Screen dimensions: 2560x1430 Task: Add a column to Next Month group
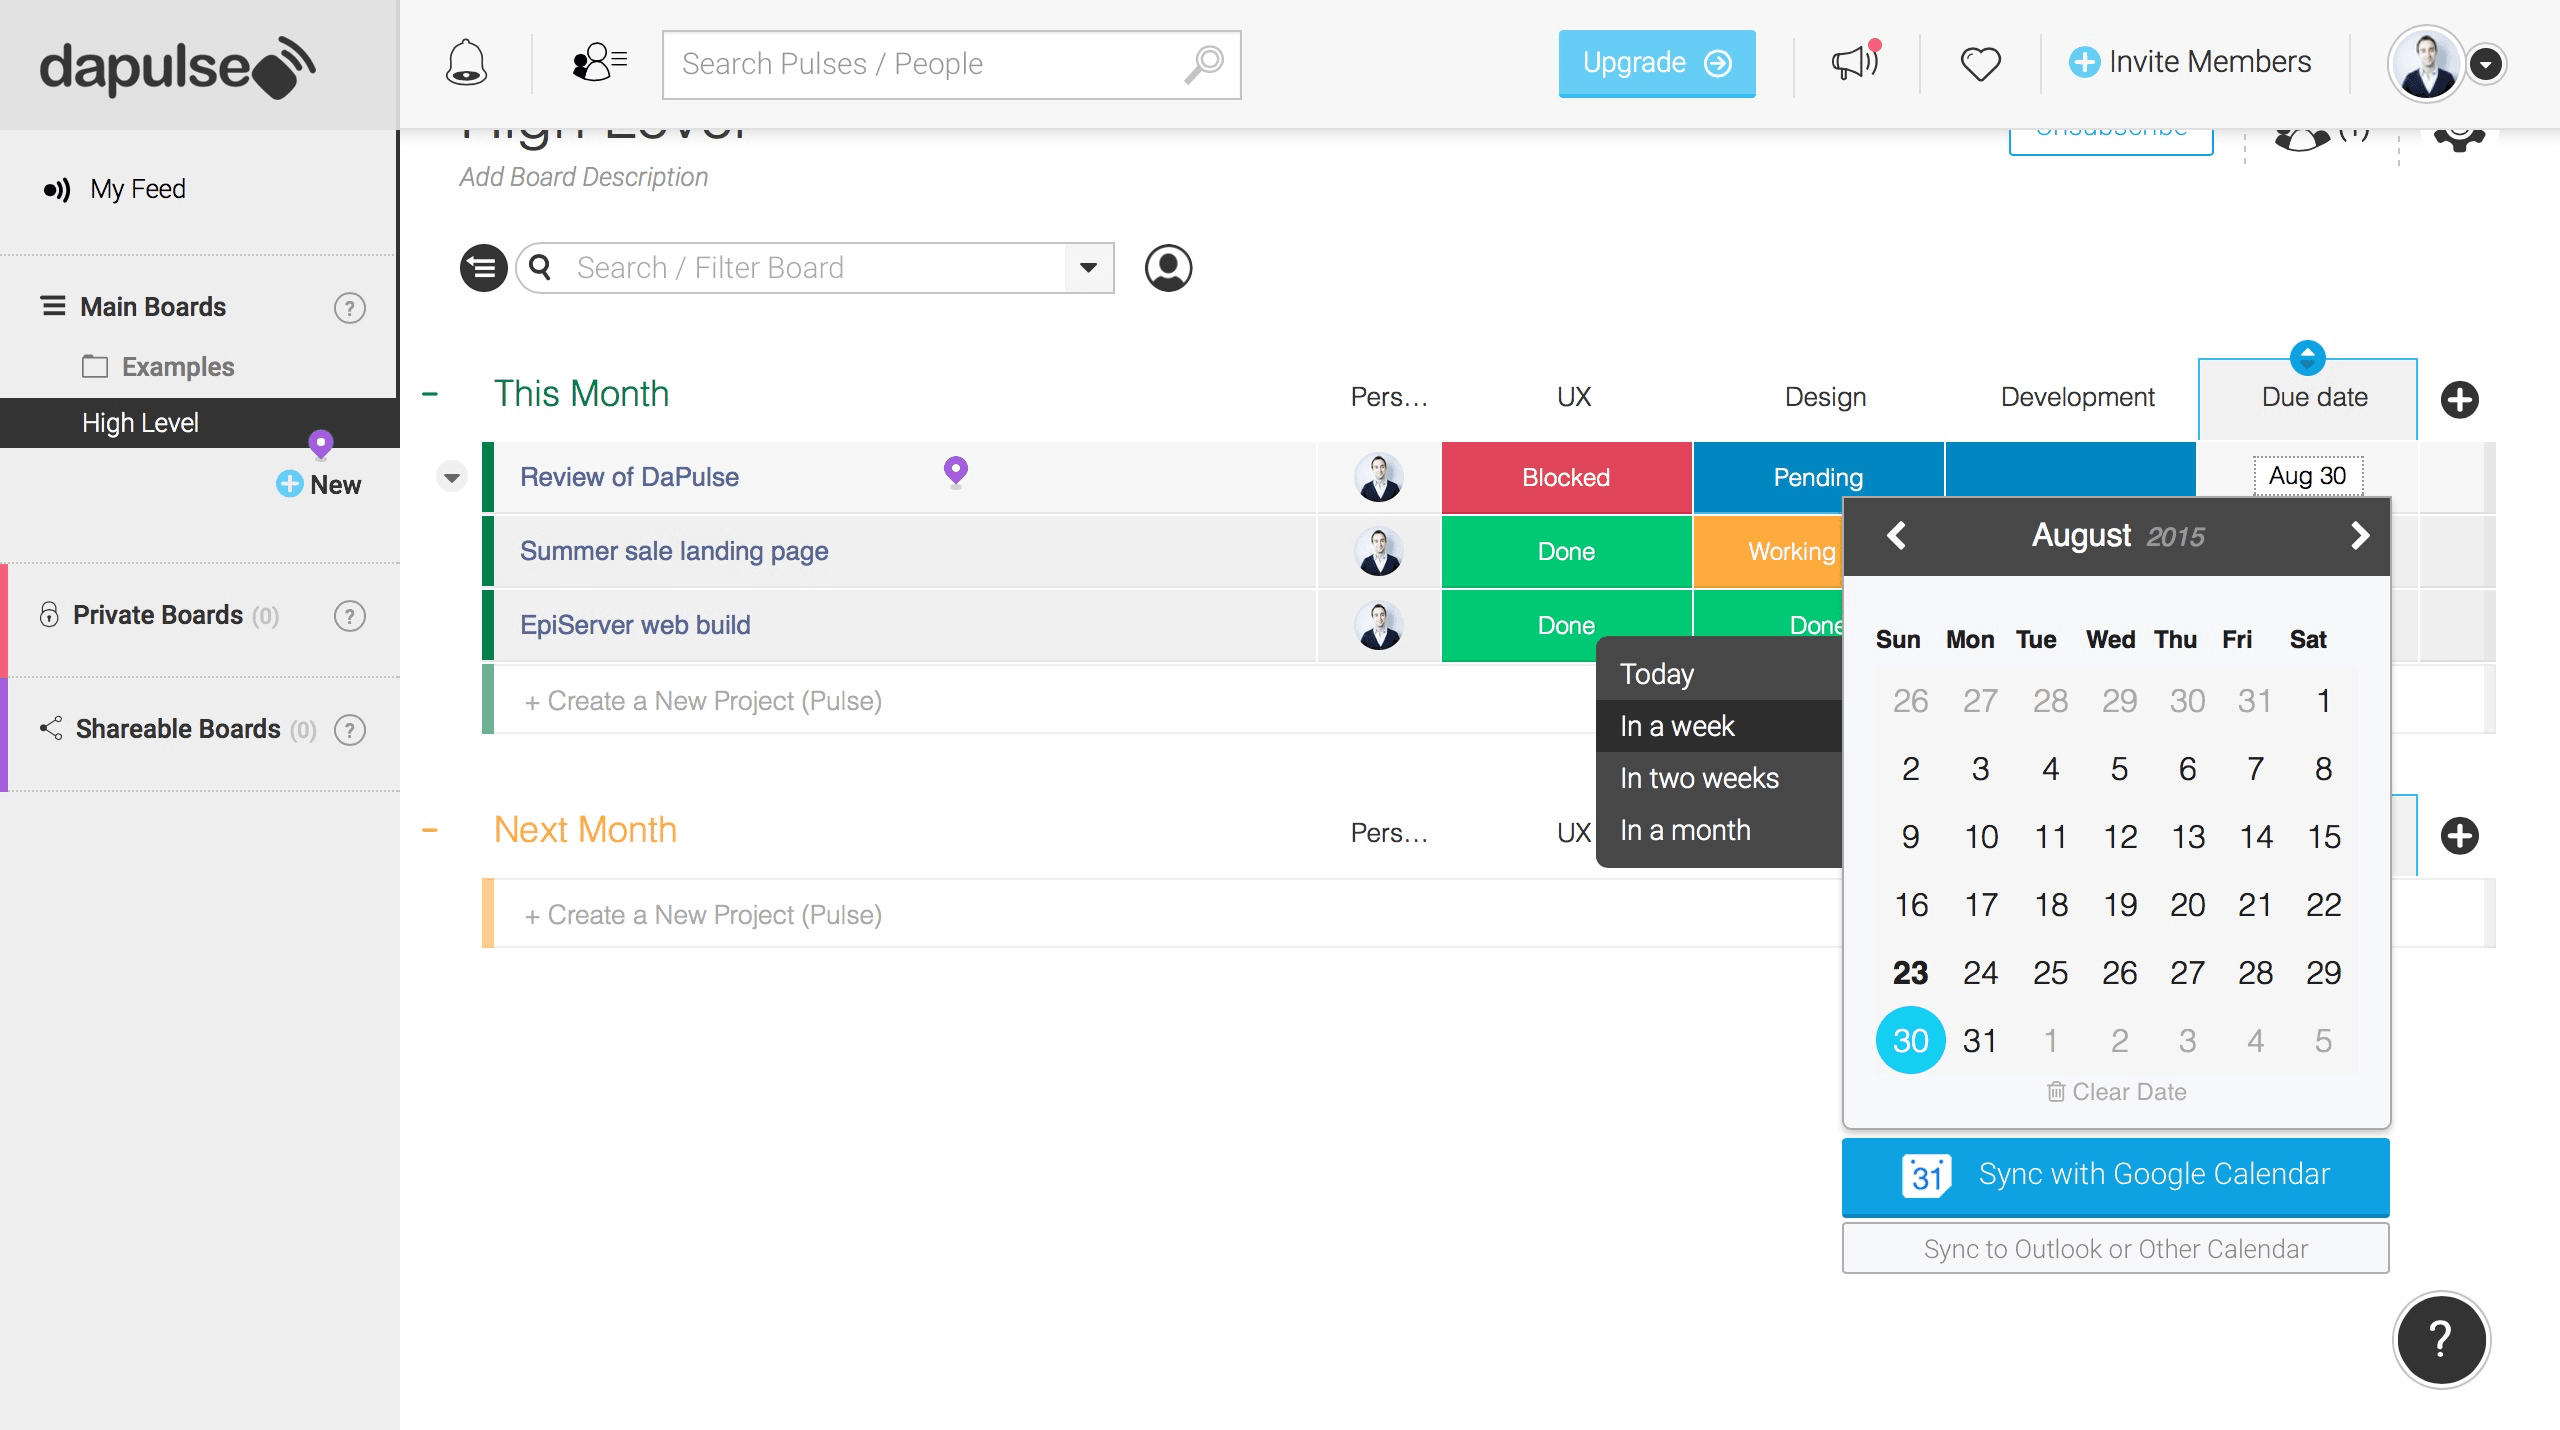coord(2460,836)
